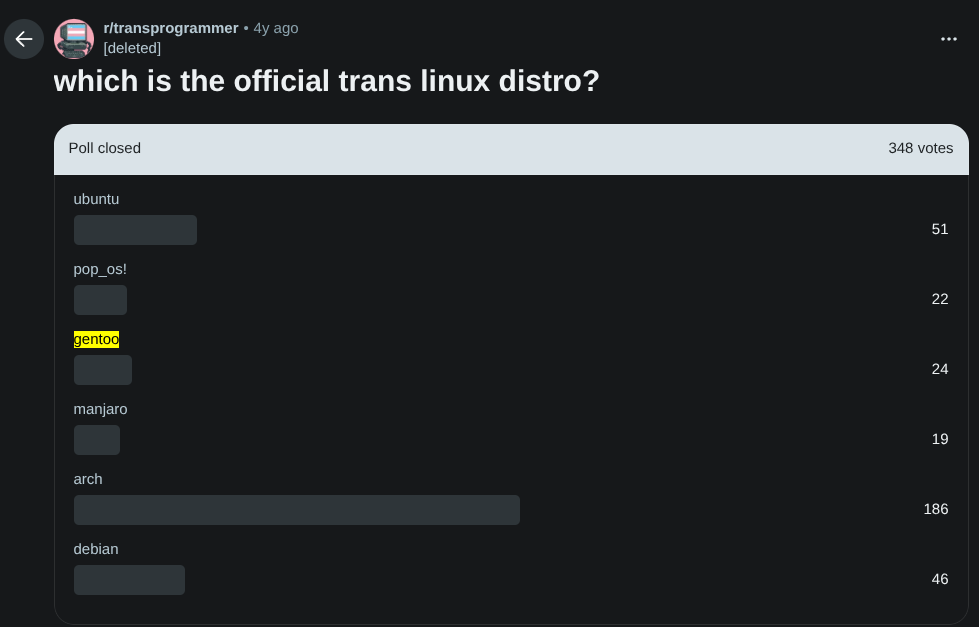This screenshot has width=979, height=627.
Task: Click the gentoo result bar
Action: coord(103,370)
